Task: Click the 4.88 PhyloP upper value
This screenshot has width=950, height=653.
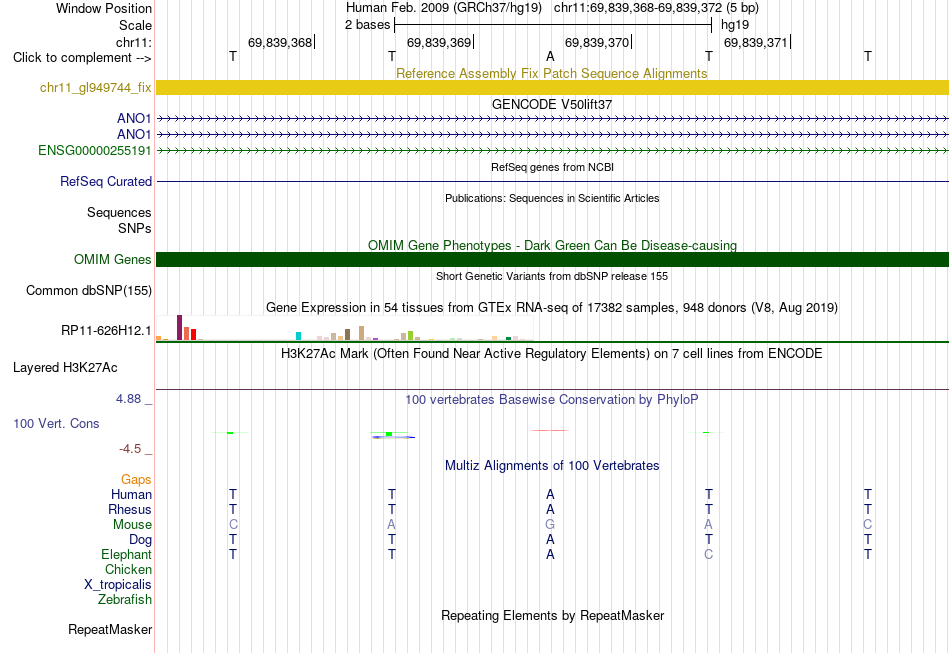Action: click(x=128, y=399)
